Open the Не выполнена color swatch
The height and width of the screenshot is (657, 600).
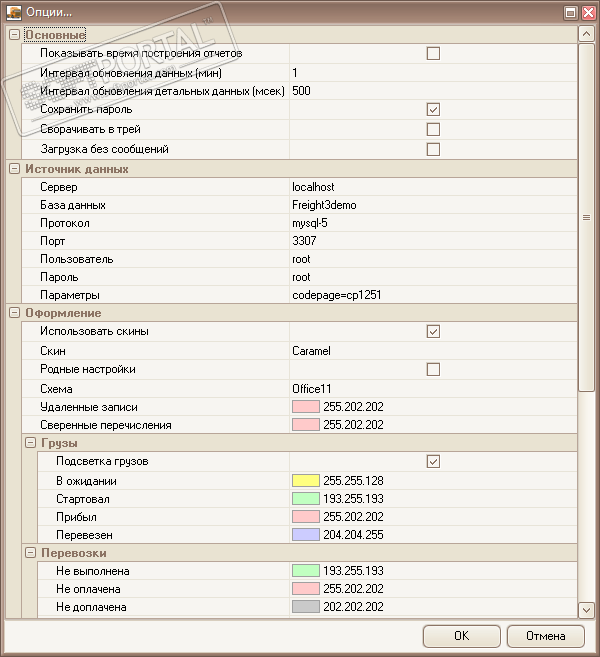pyautogui.click(x=306, y=571)
